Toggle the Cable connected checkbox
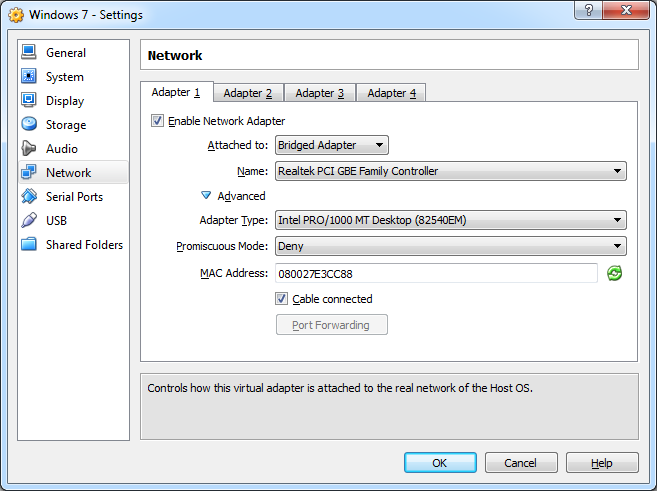657x491 pixels. pyautogui.click(x=282, y=299)
